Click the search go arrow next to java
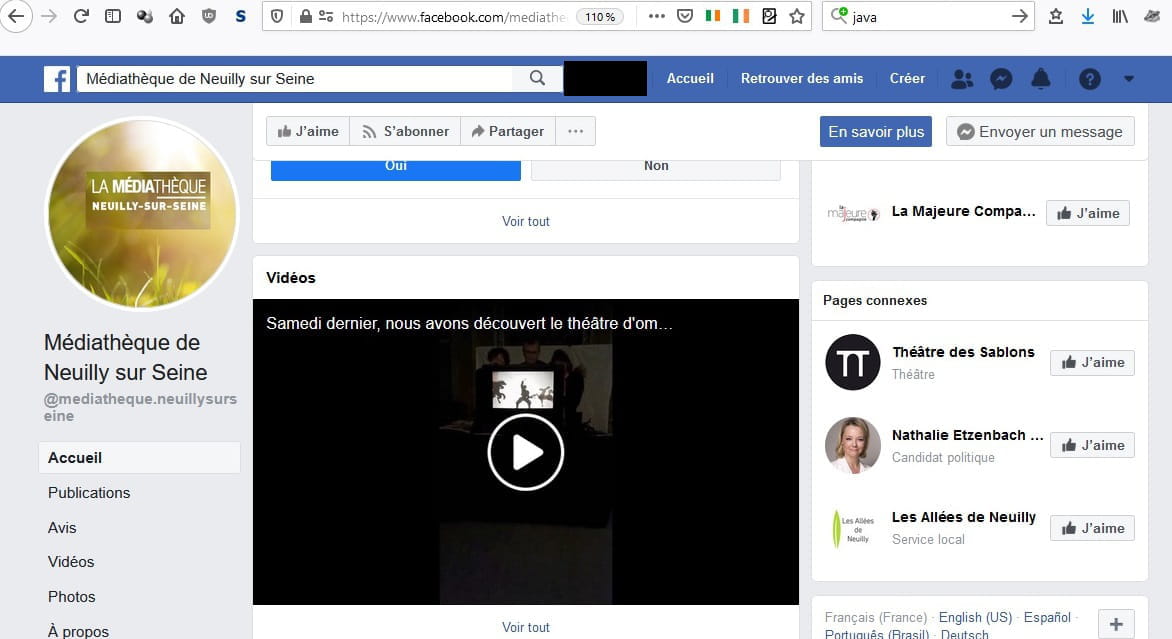1172x639 pixels. (x=1020, y=16)
